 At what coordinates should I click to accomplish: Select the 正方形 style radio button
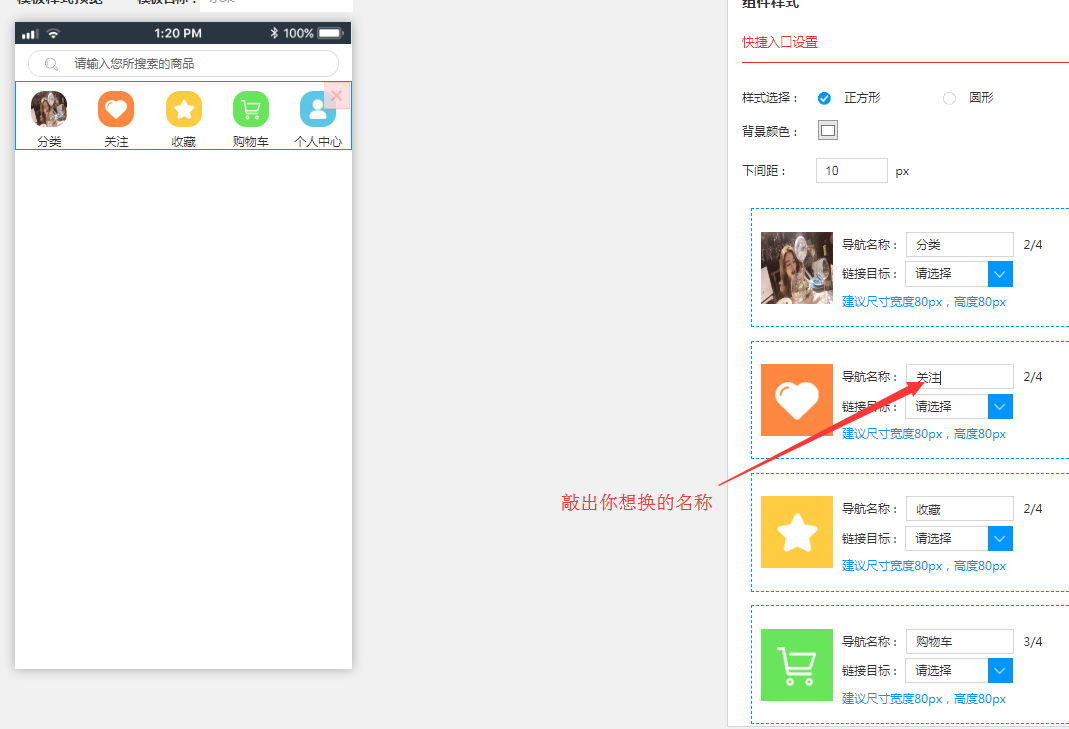pos(825,98)
